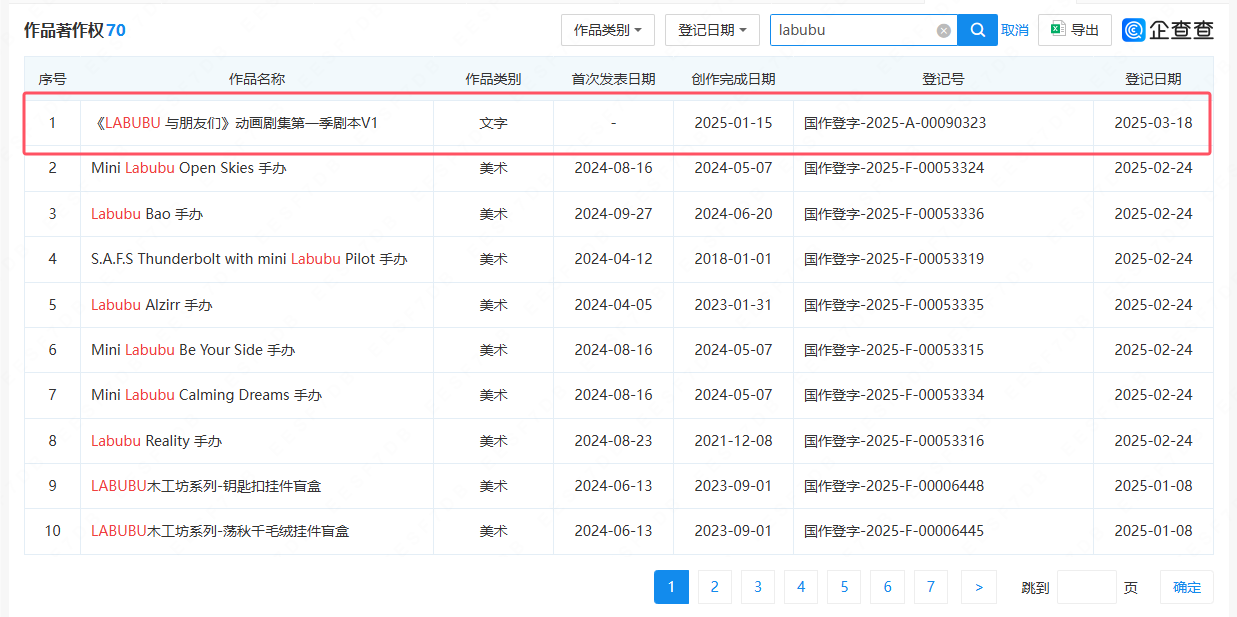The image size is (1237, 617).
Task: Click Mini Labubu Open Skies 手办 title
Action: tap(189, 168)
